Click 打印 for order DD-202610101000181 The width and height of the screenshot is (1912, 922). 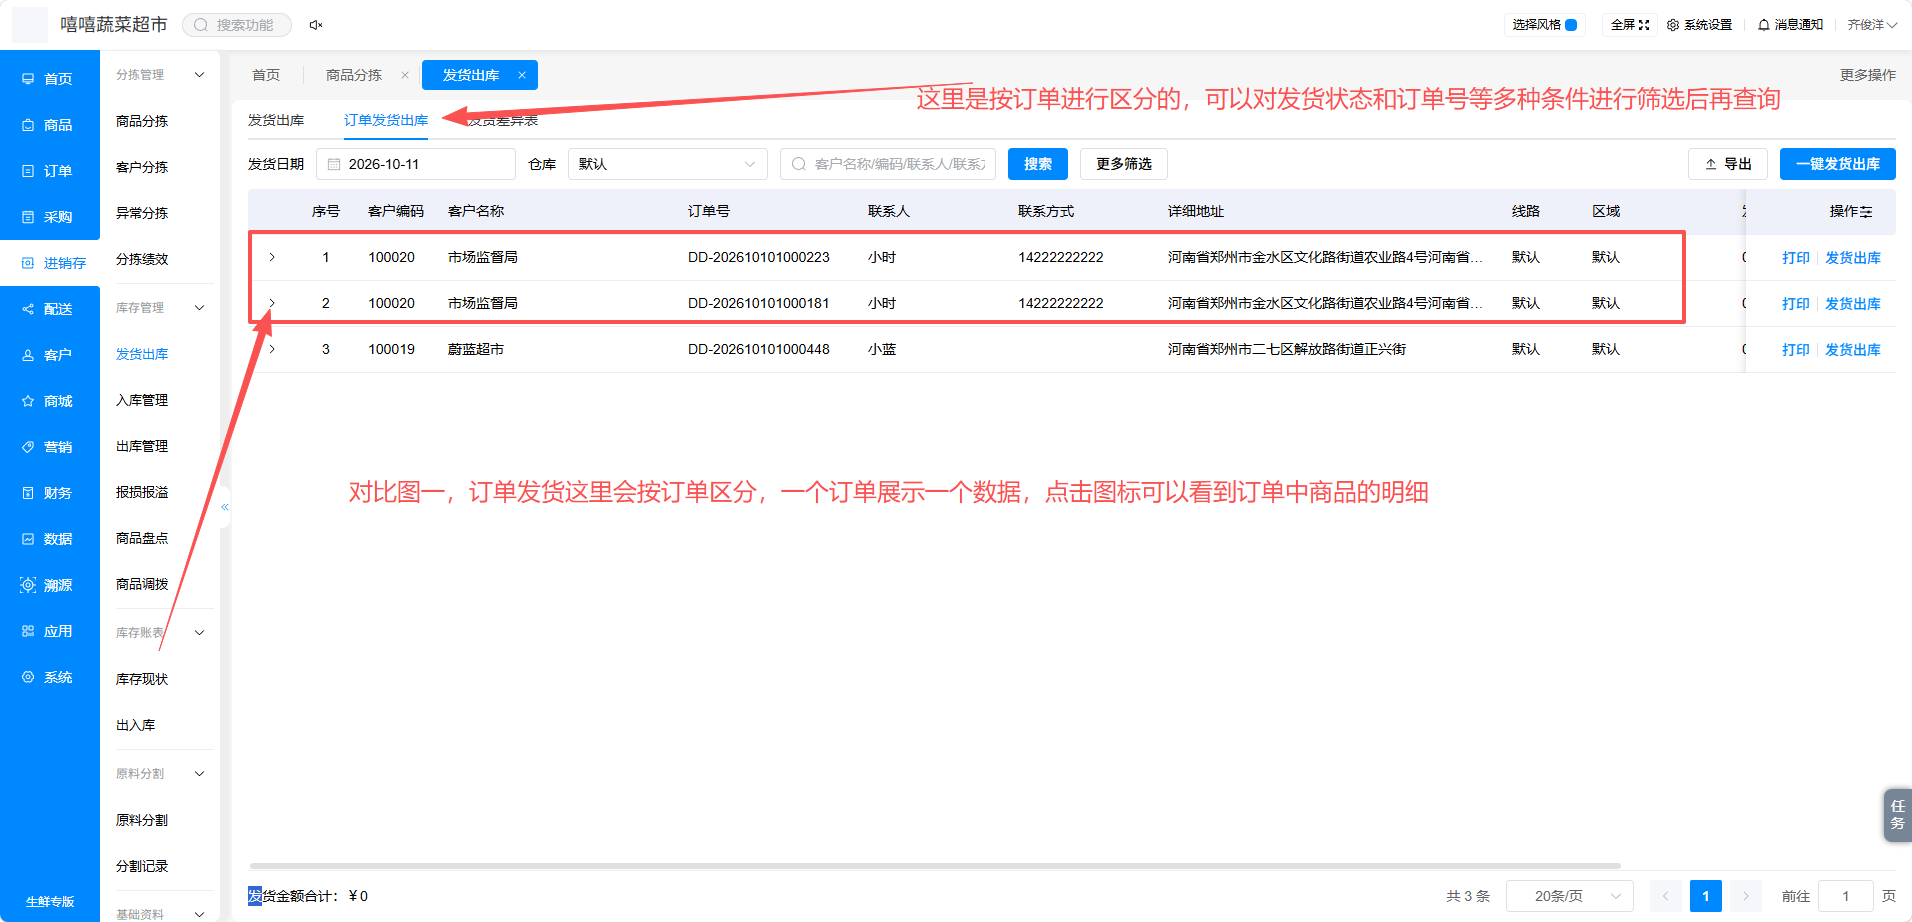(1796, 304)
